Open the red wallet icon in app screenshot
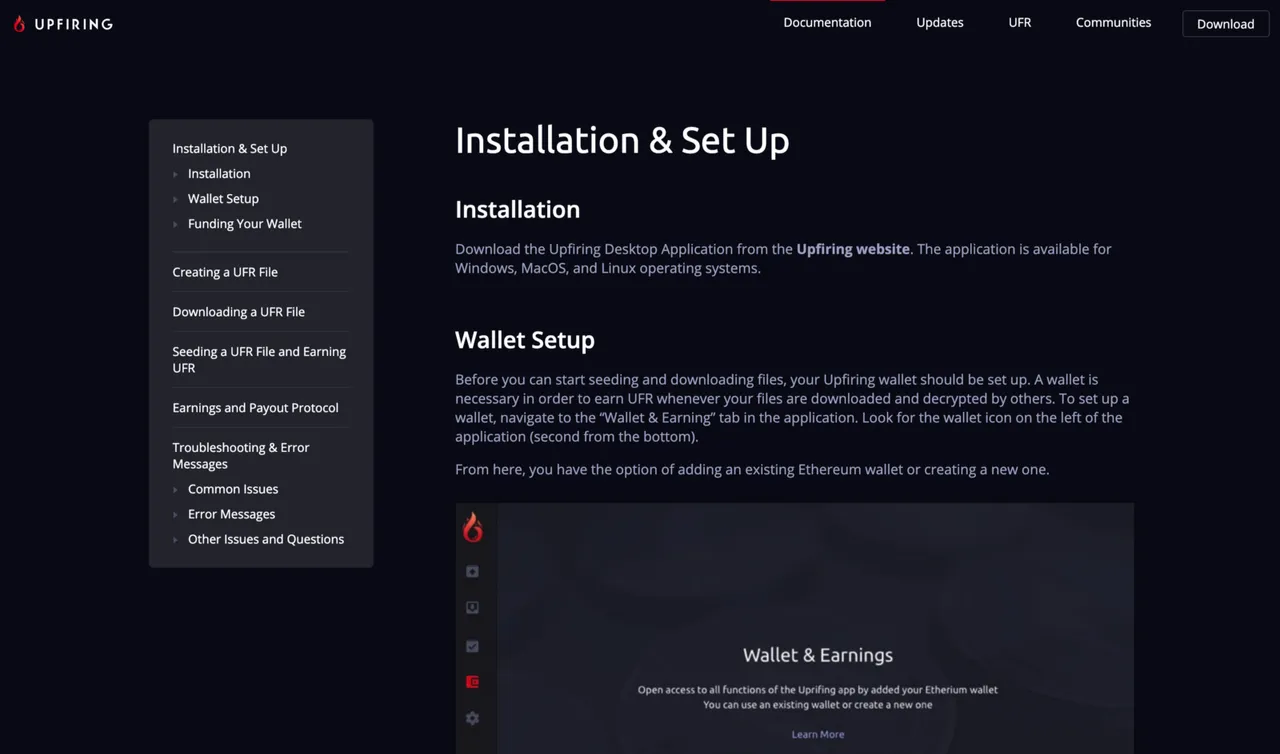The width and height of the screenshot is (1280, 754). click(473, 682)
